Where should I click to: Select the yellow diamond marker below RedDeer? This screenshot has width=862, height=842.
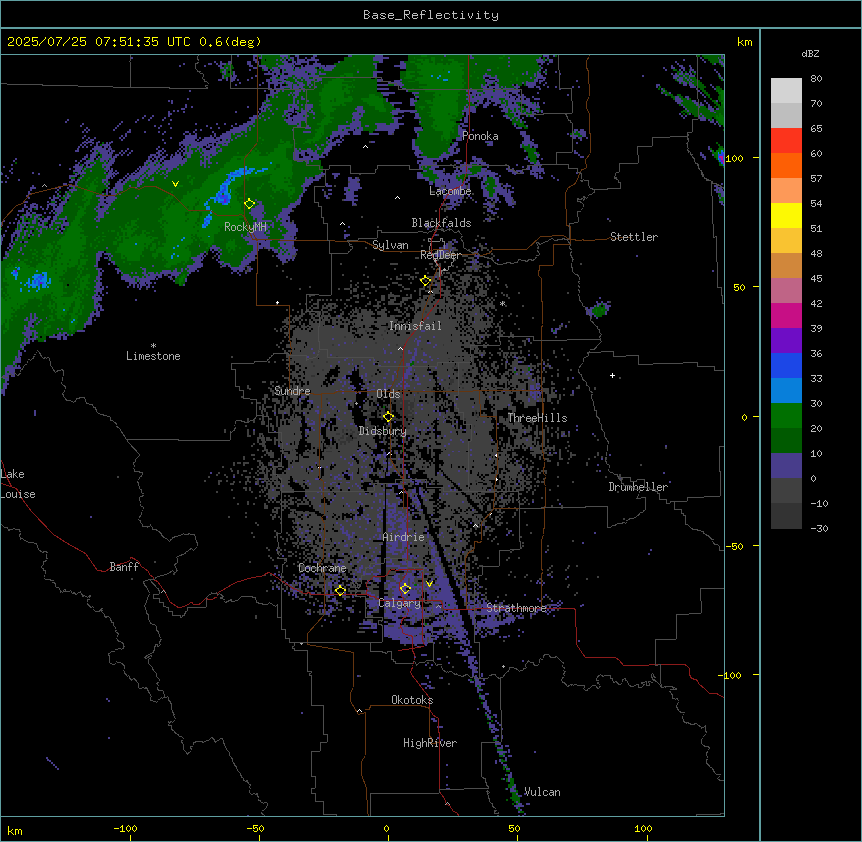(x=426, y=281)
